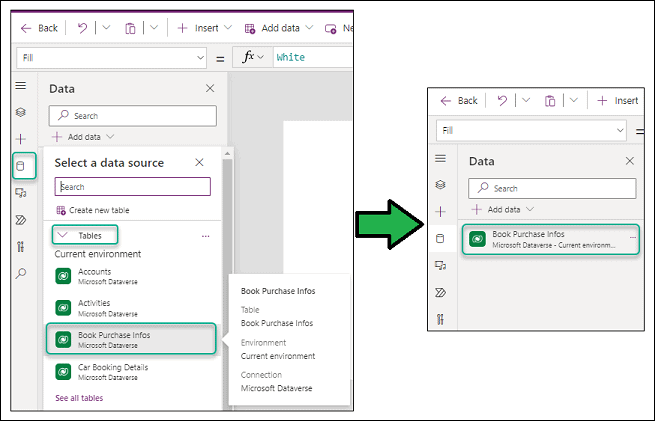The width and height of the screenshot is (655, 421).
Task: Click Paste clipboard icon in left window
Action: click(130, 28)
